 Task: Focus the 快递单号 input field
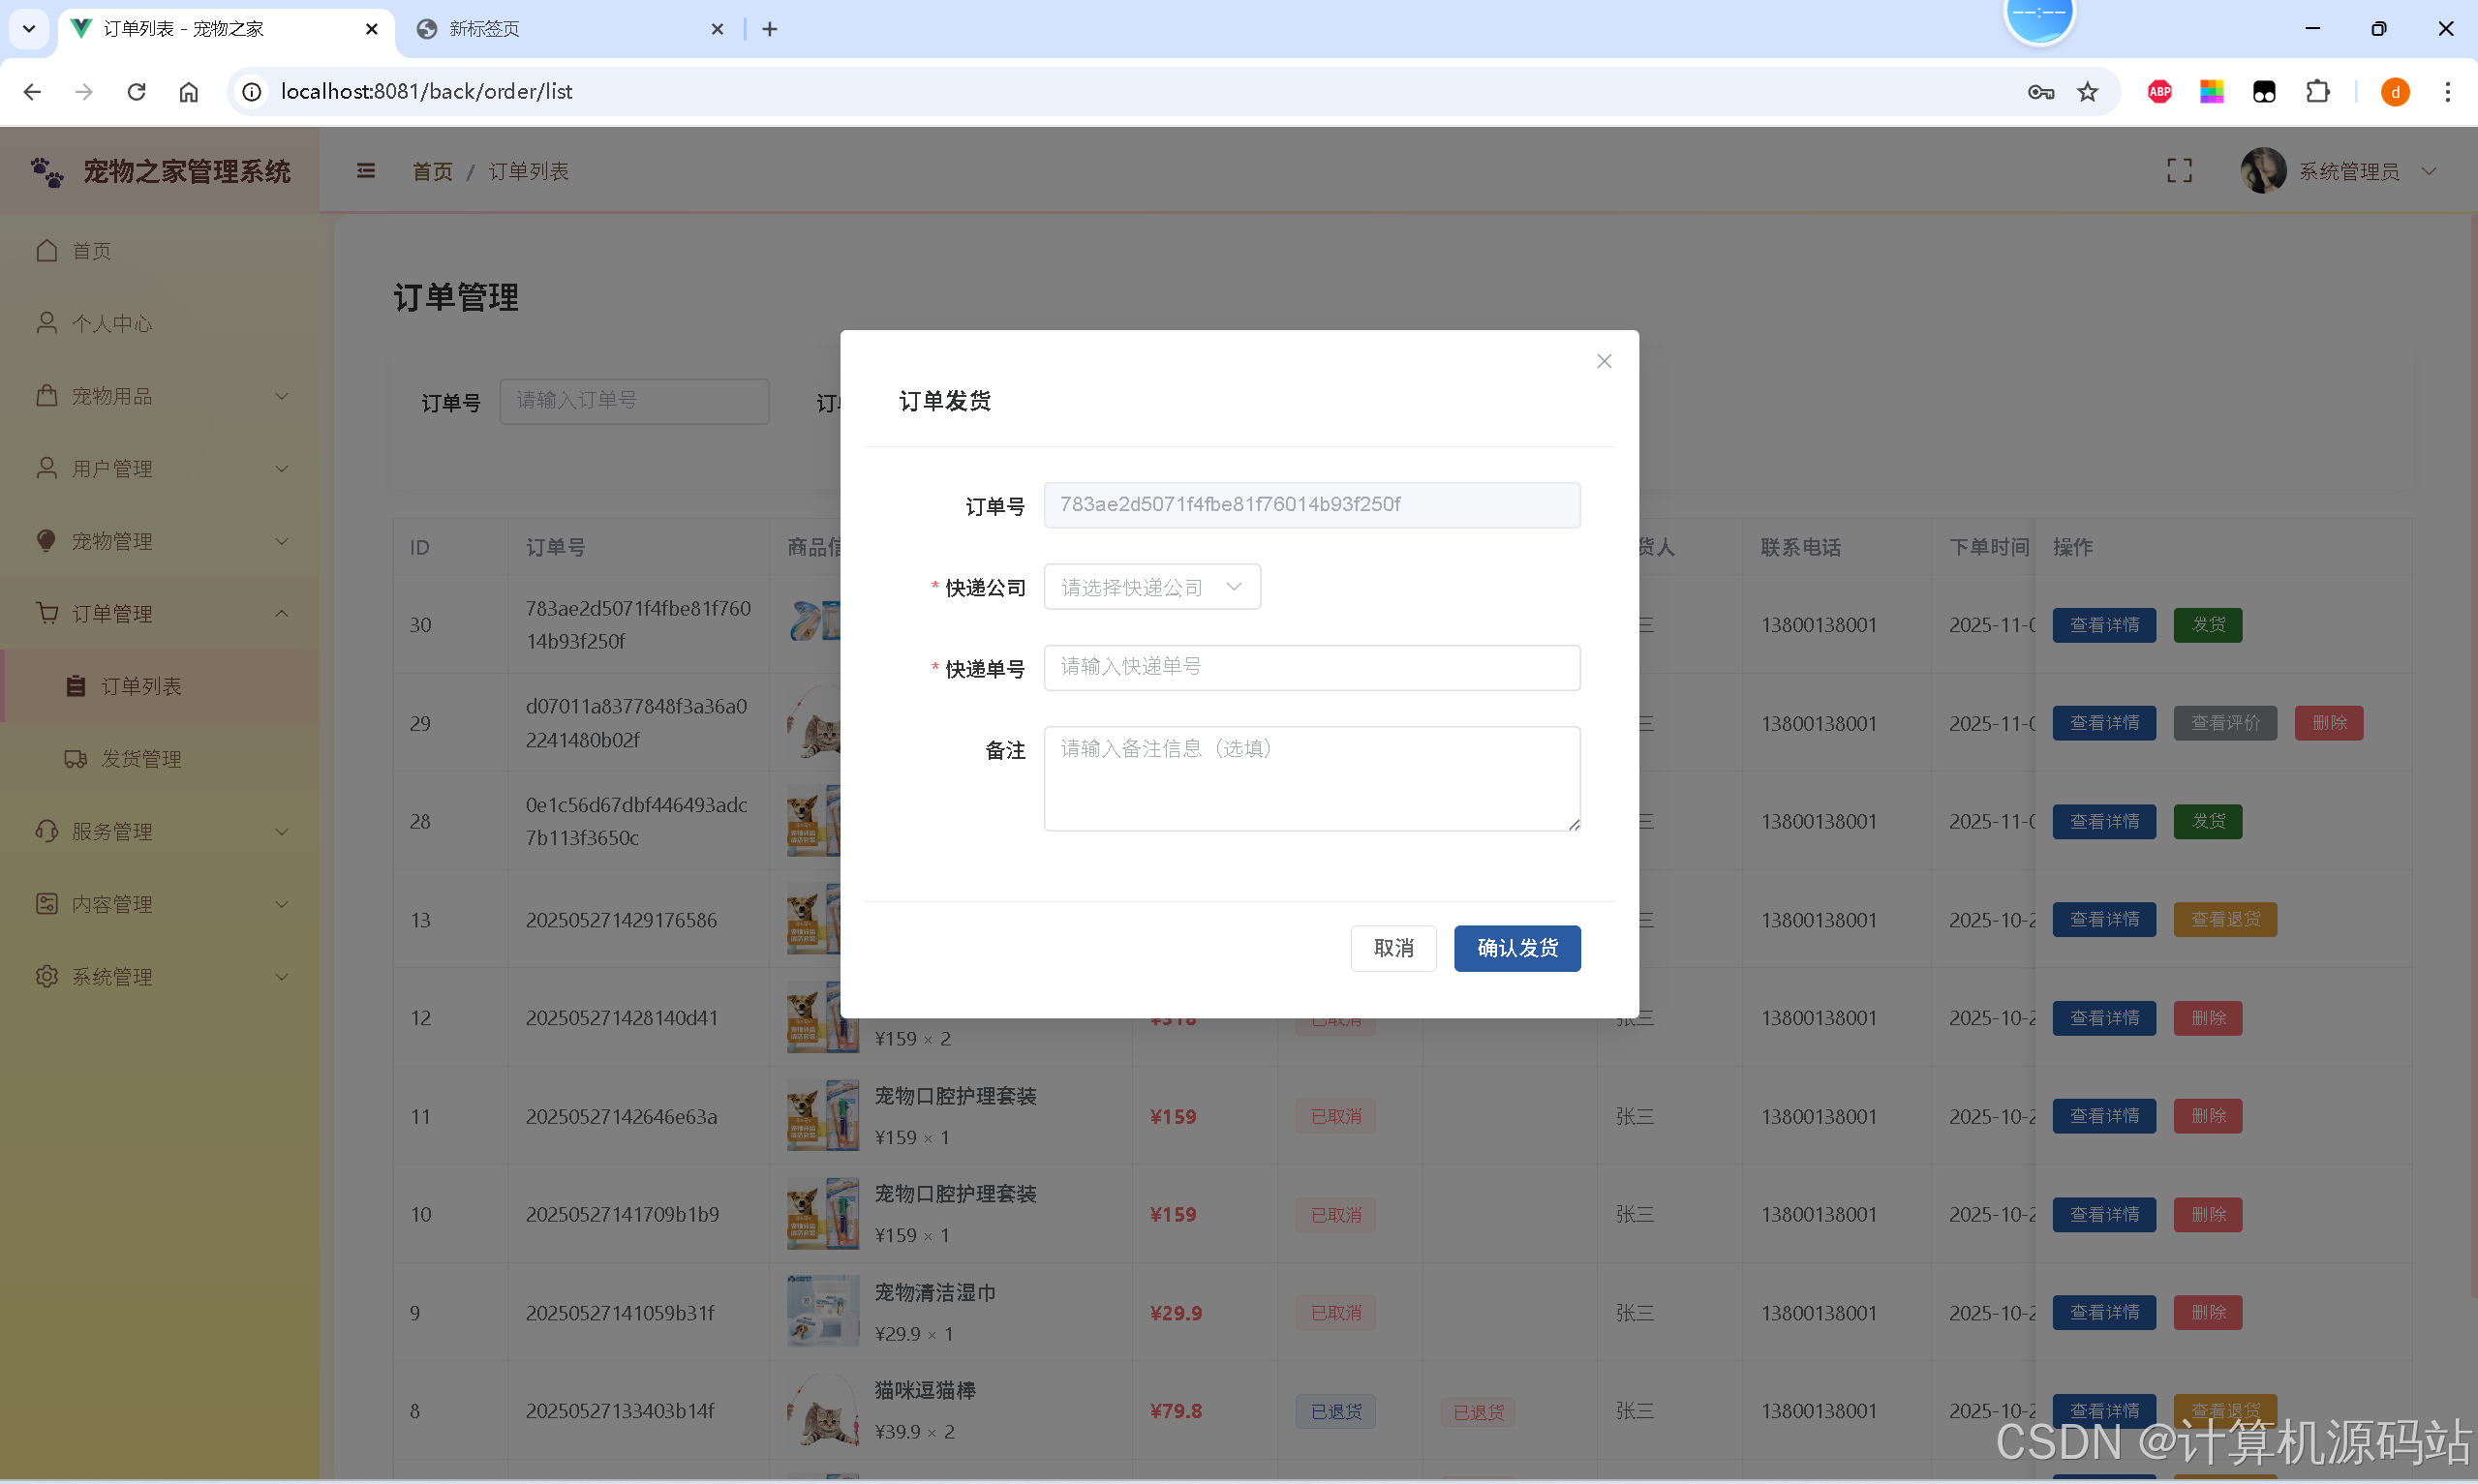1312,667
